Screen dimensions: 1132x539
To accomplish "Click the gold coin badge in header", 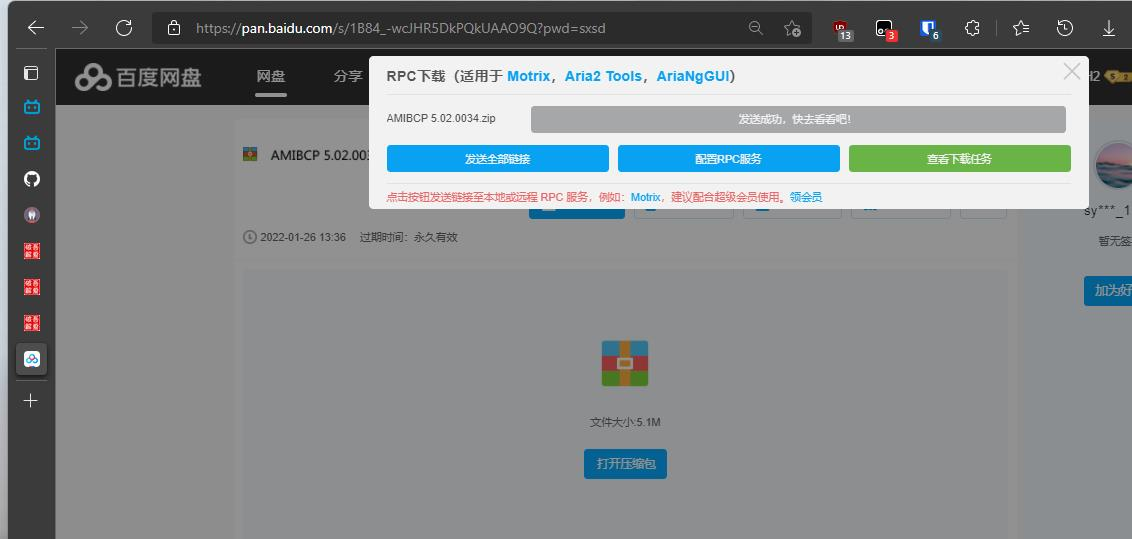I will pos(1118,76).
